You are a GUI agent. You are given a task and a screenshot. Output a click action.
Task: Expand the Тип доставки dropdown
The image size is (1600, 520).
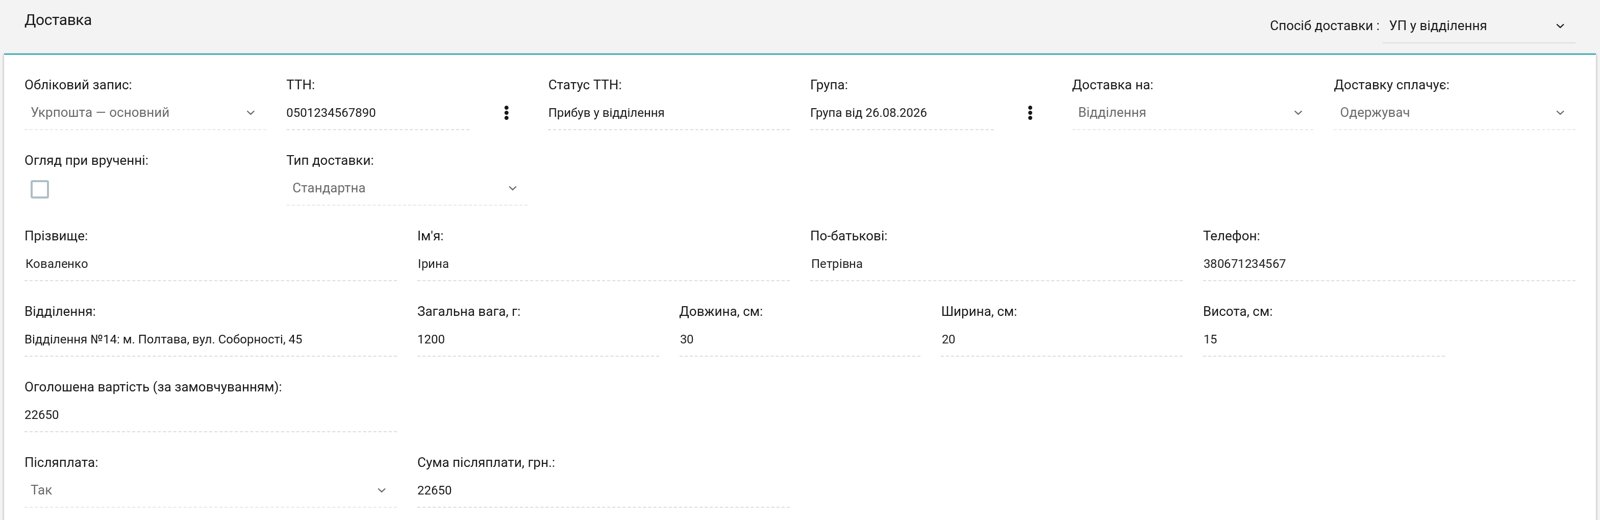(406, 188)
